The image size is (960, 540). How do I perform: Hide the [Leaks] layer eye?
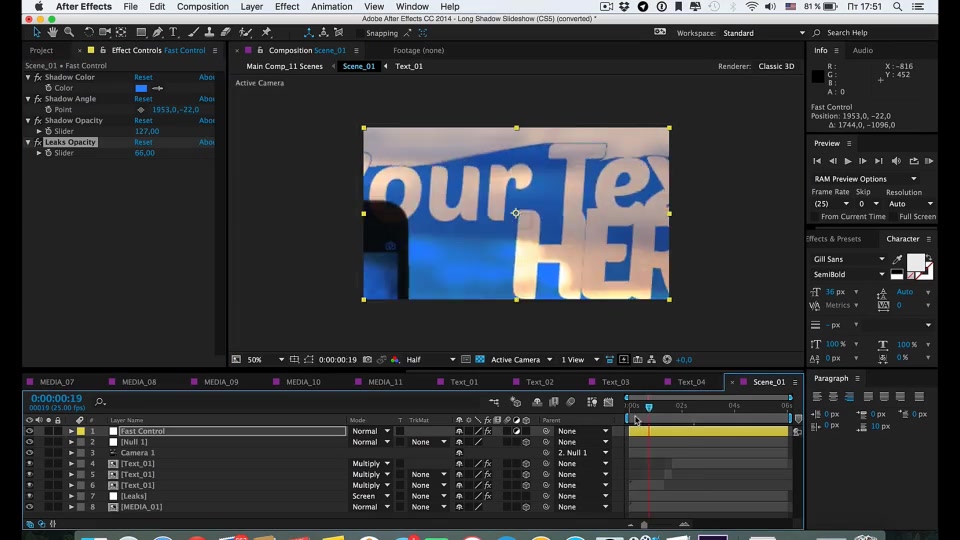29,496
